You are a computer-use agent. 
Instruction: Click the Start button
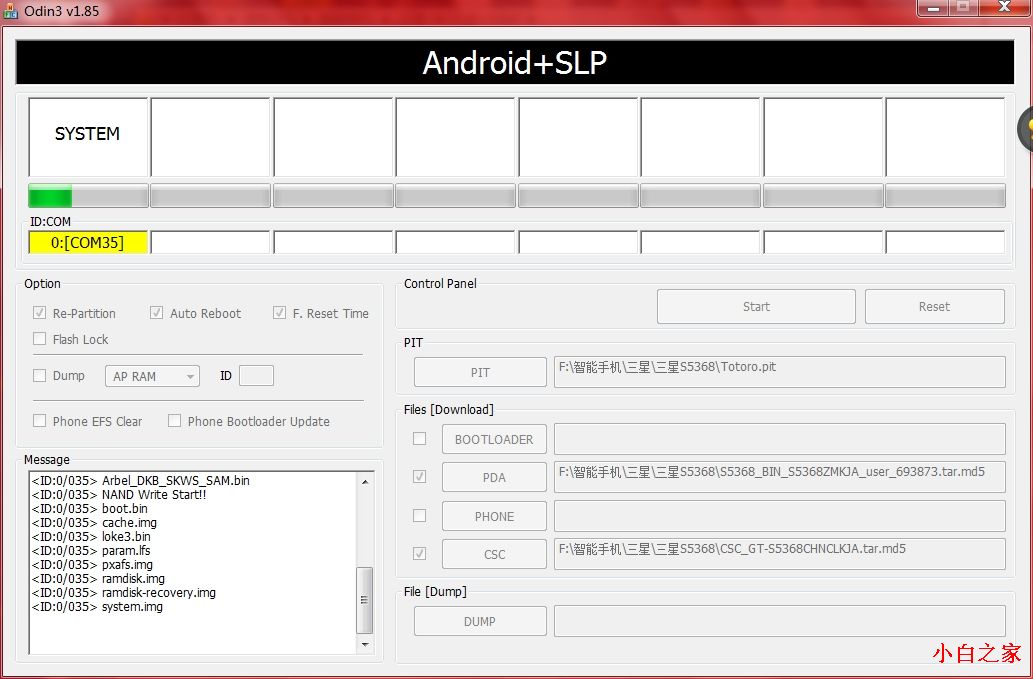(756, 306)
